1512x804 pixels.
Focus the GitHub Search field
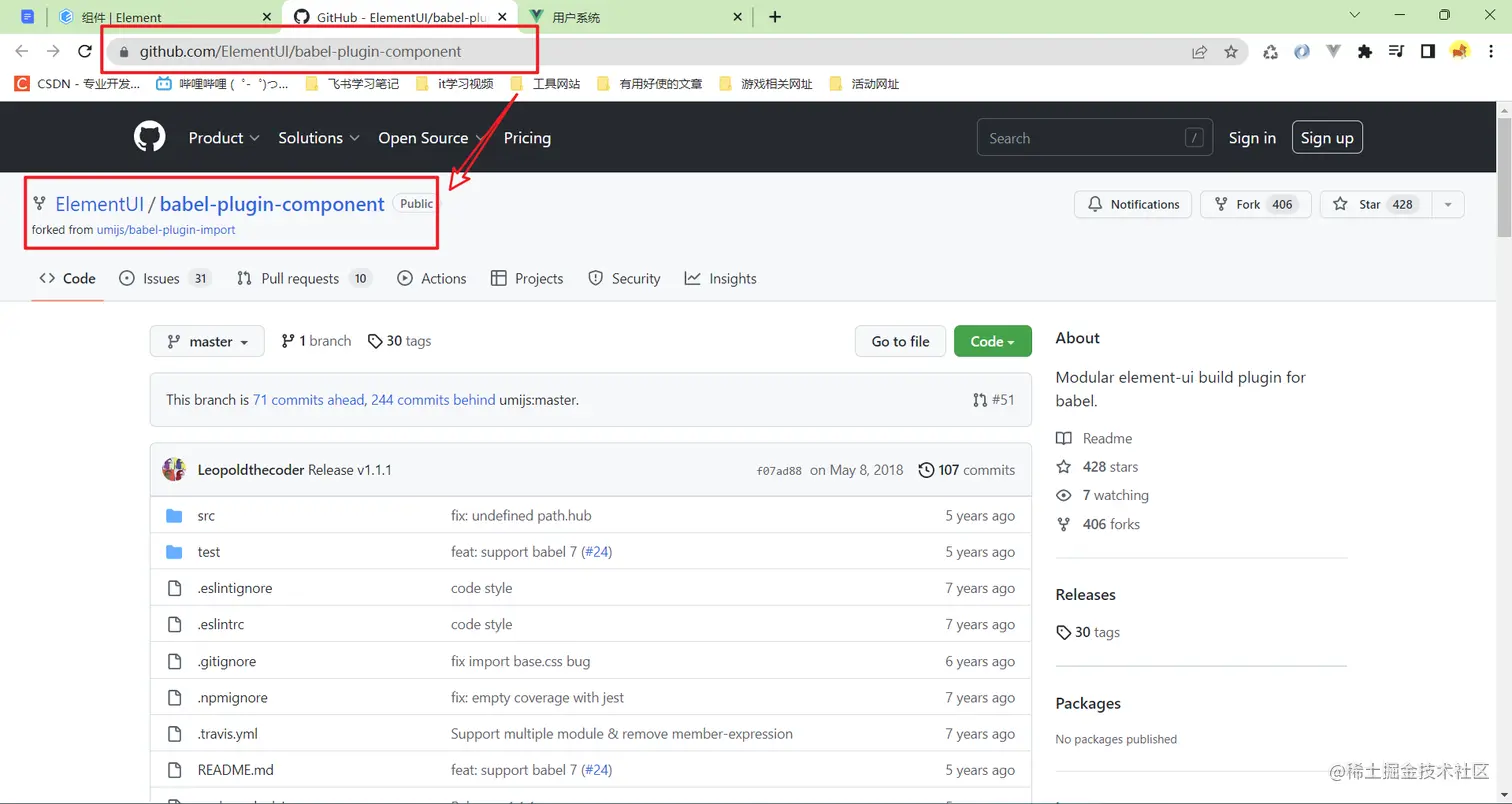click(x=1094, y=138)
